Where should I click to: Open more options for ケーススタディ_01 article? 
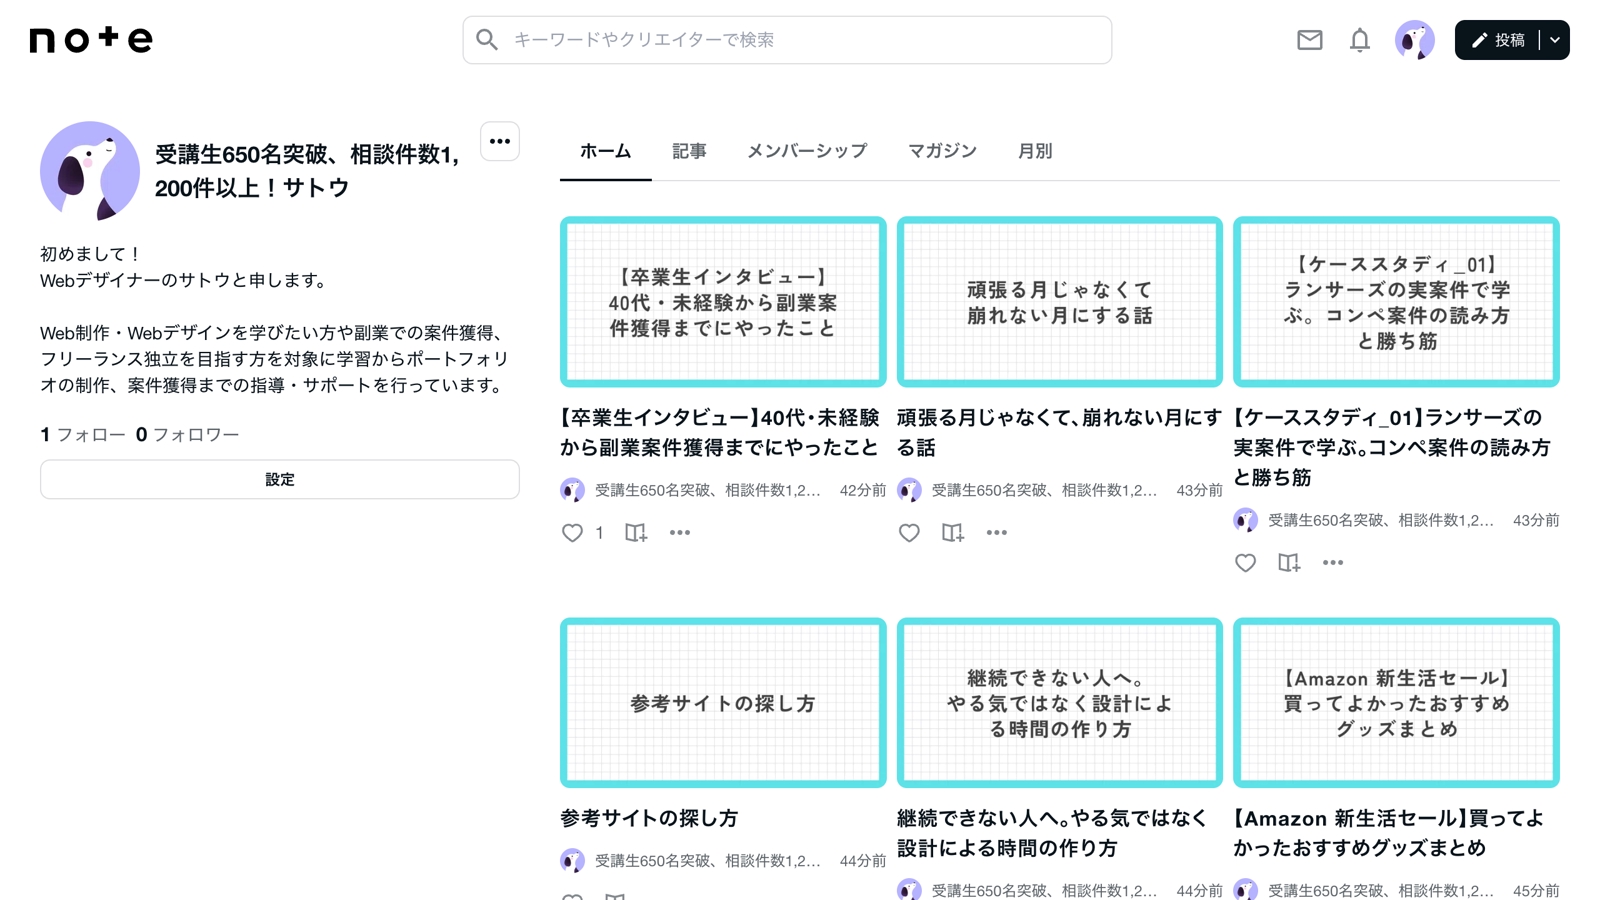pos(1333,563)
